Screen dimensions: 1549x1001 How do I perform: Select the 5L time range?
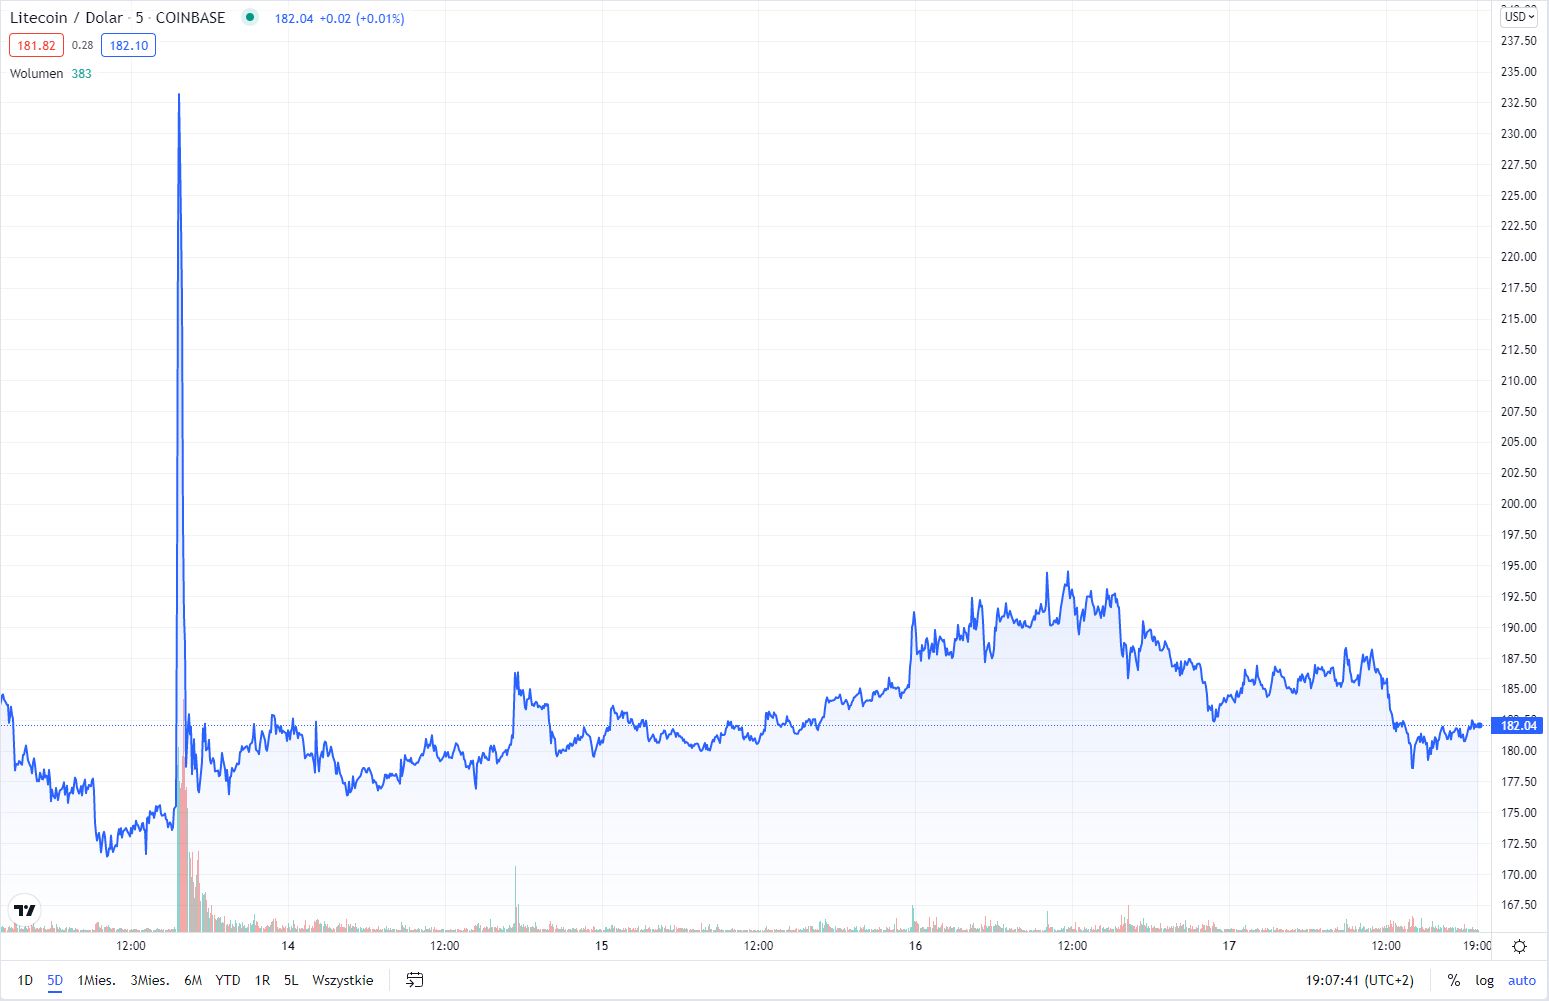pos(291,980)
